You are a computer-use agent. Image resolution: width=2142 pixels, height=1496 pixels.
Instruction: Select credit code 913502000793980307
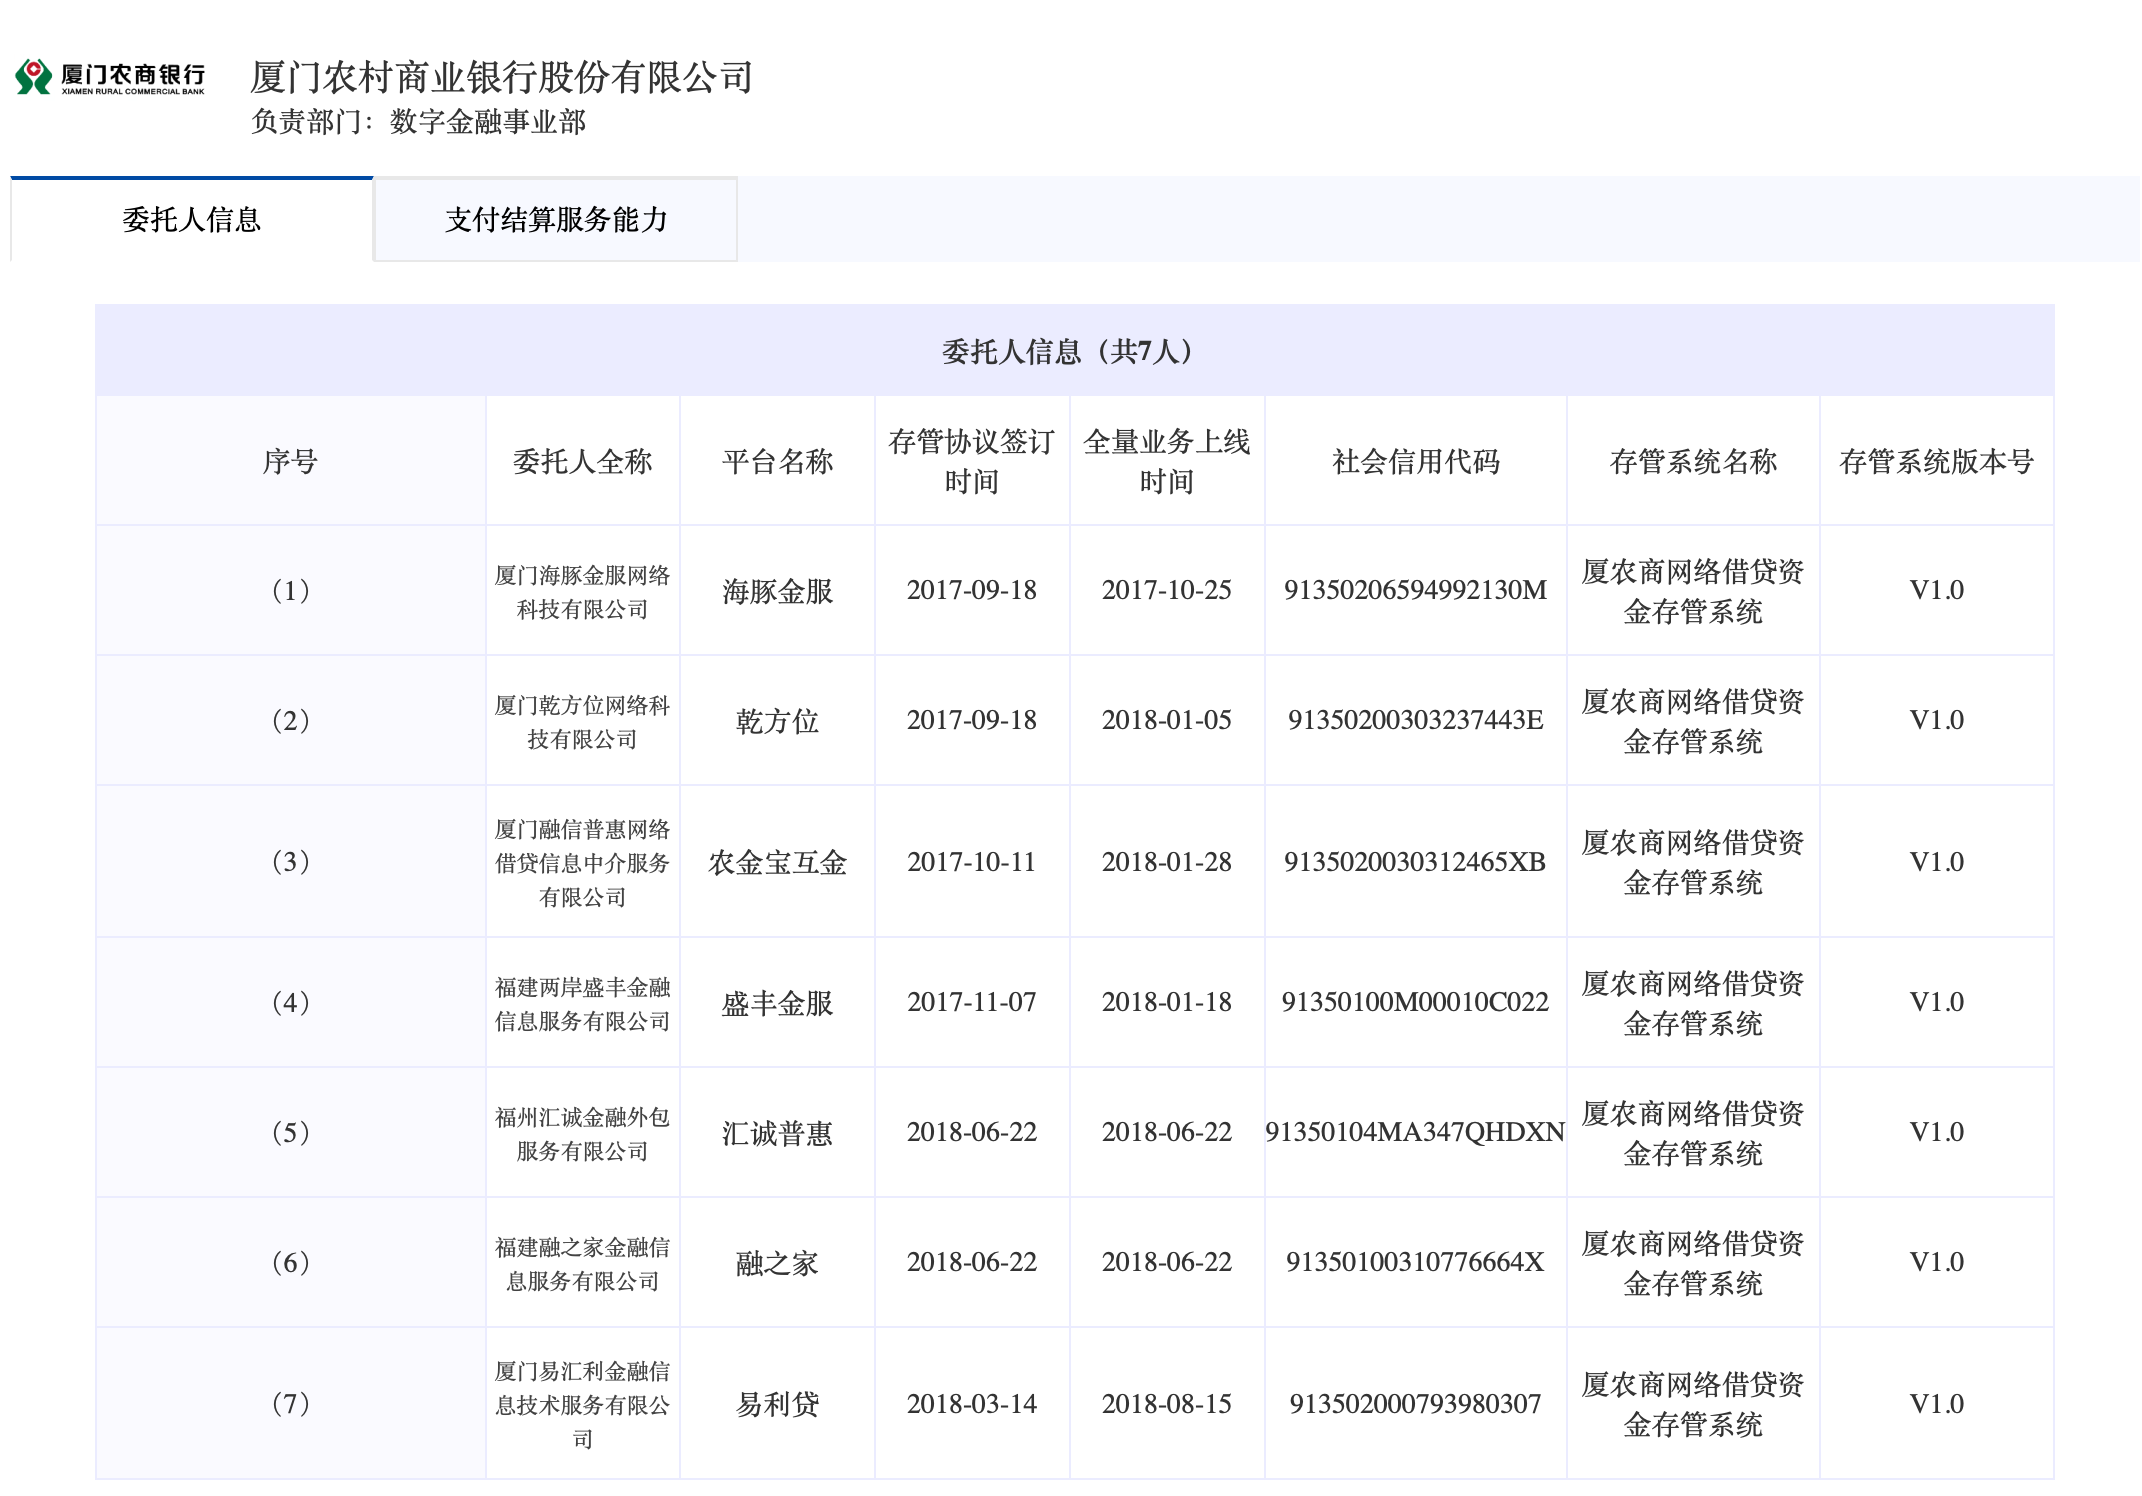tap(1416, 1404)
